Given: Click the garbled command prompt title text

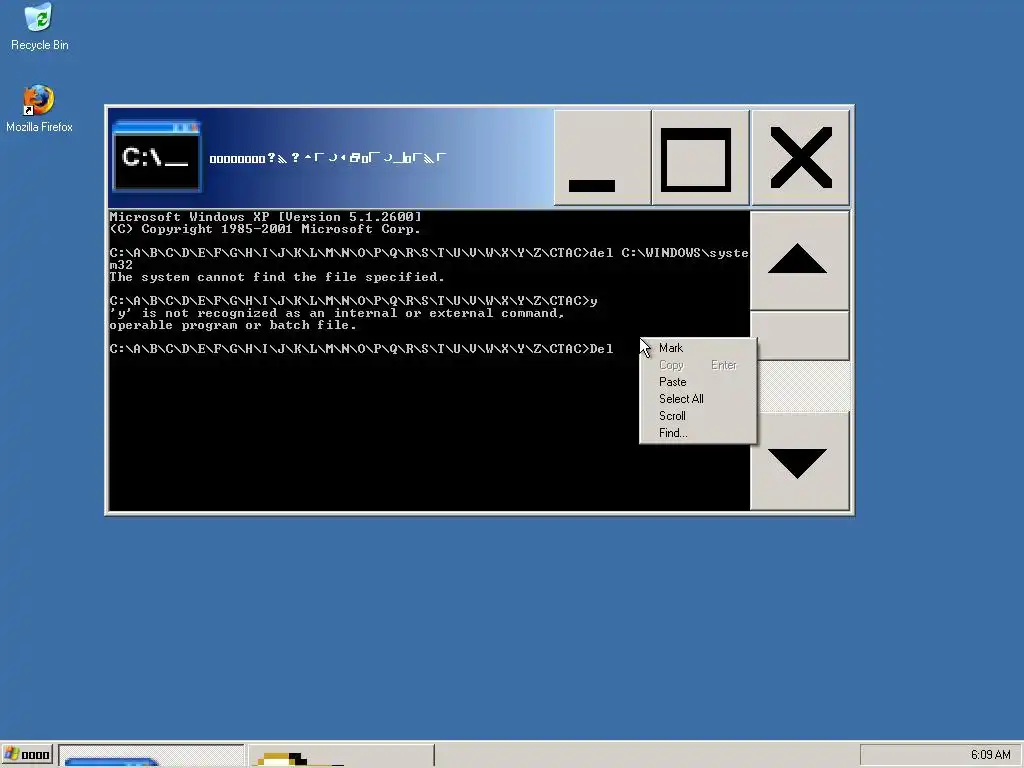Looking at the screenshot, I should [328, 157].
